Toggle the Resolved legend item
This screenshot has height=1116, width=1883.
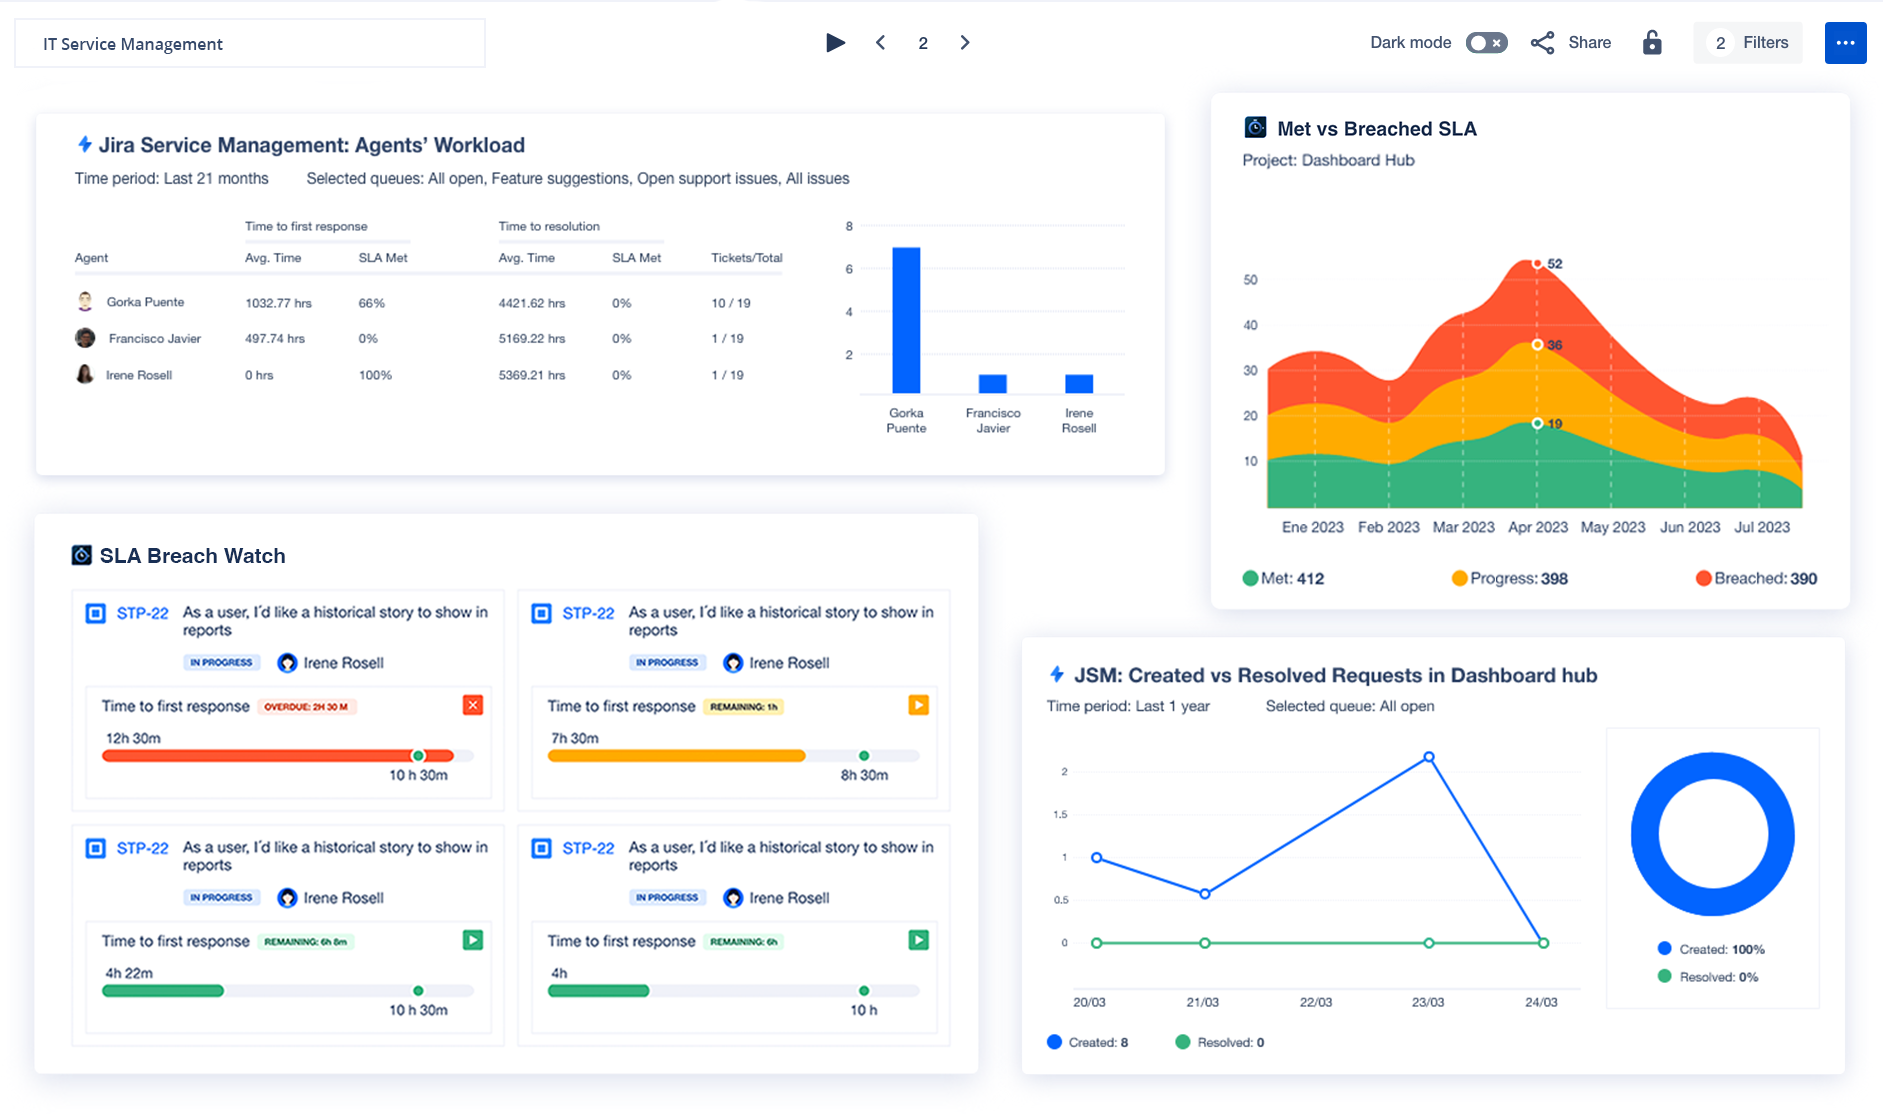click(1218, 1041)
